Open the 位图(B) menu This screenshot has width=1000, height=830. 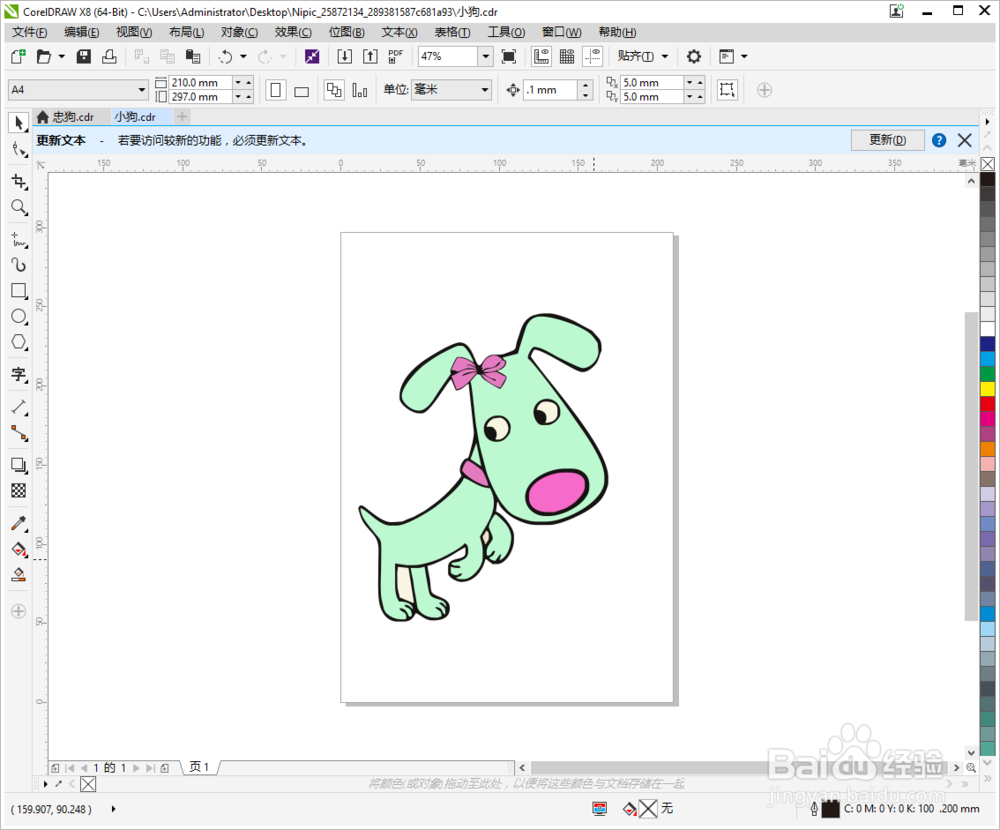tap(346, 33)
